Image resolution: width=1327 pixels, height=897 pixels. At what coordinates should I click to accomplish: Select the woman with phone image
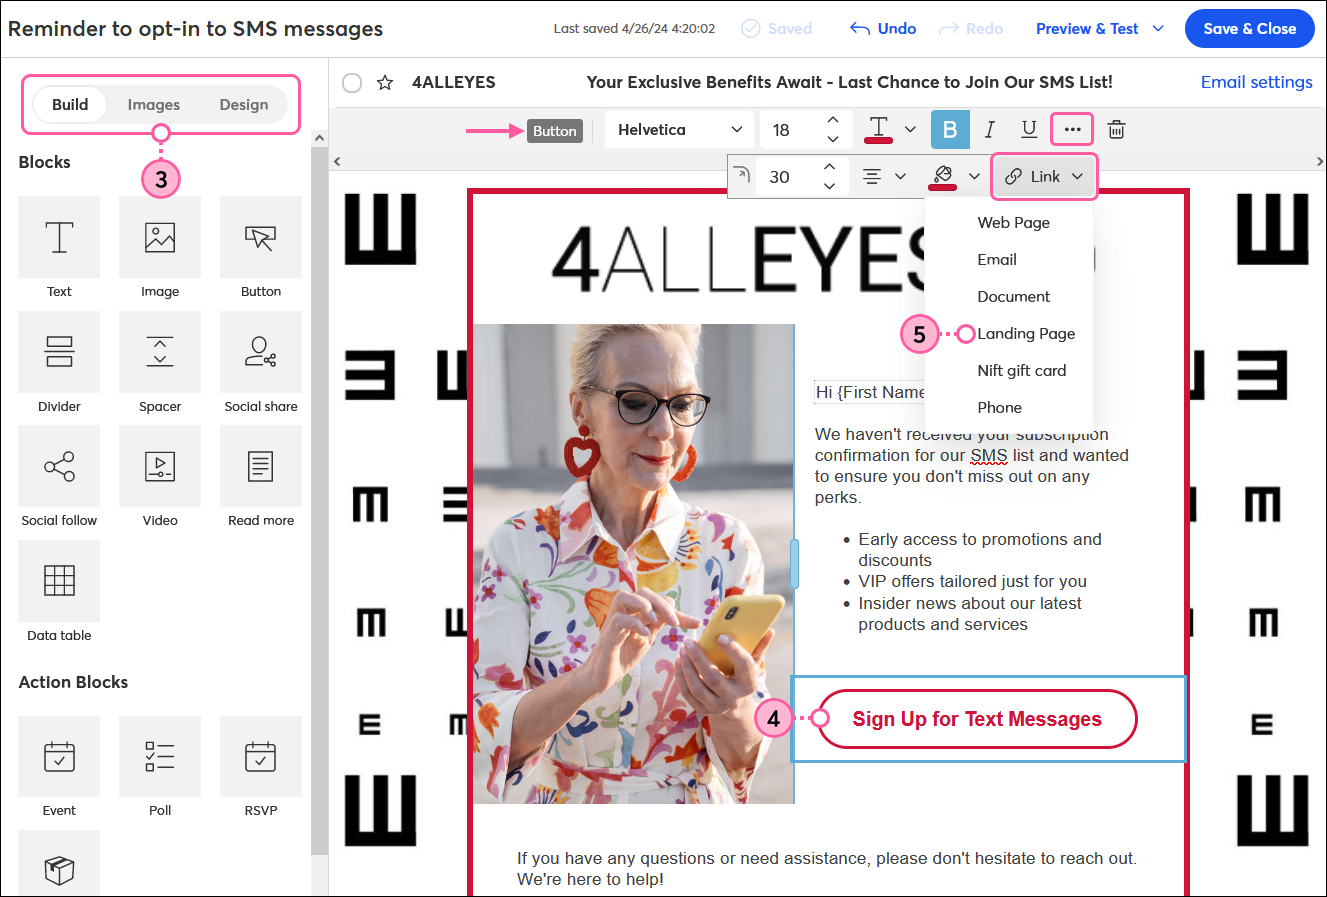coord(633,563)
